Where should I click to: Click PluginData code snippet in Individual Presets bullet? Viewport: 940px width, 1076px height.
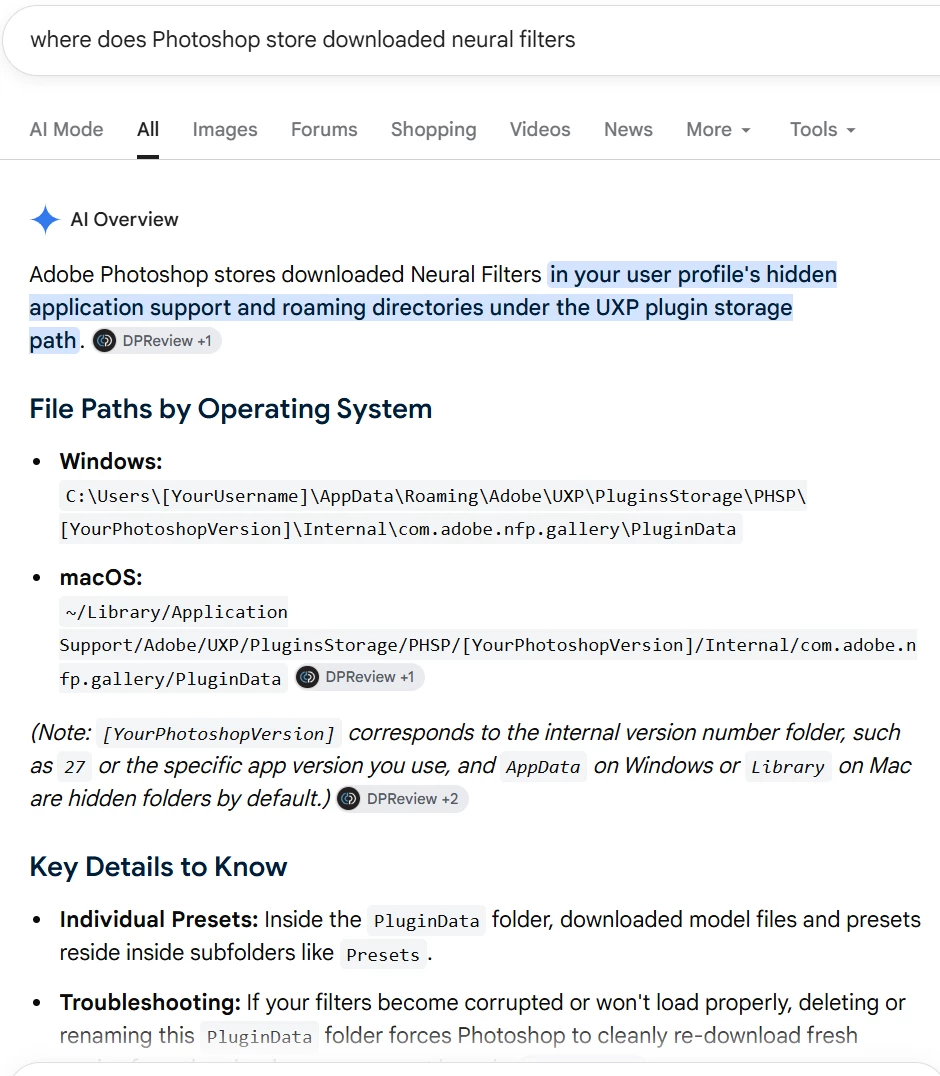(427, 922)
